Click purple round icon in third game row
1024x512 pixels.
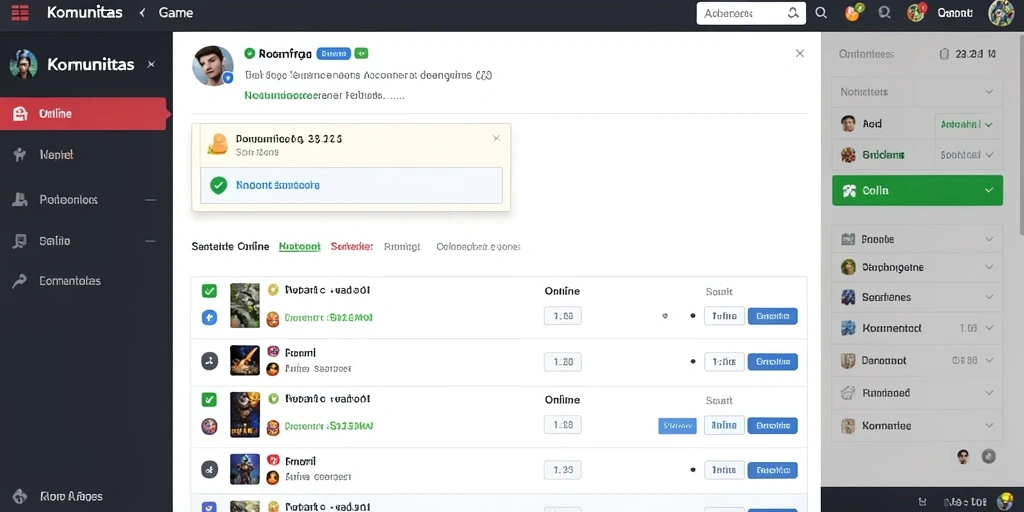point(209,426)
